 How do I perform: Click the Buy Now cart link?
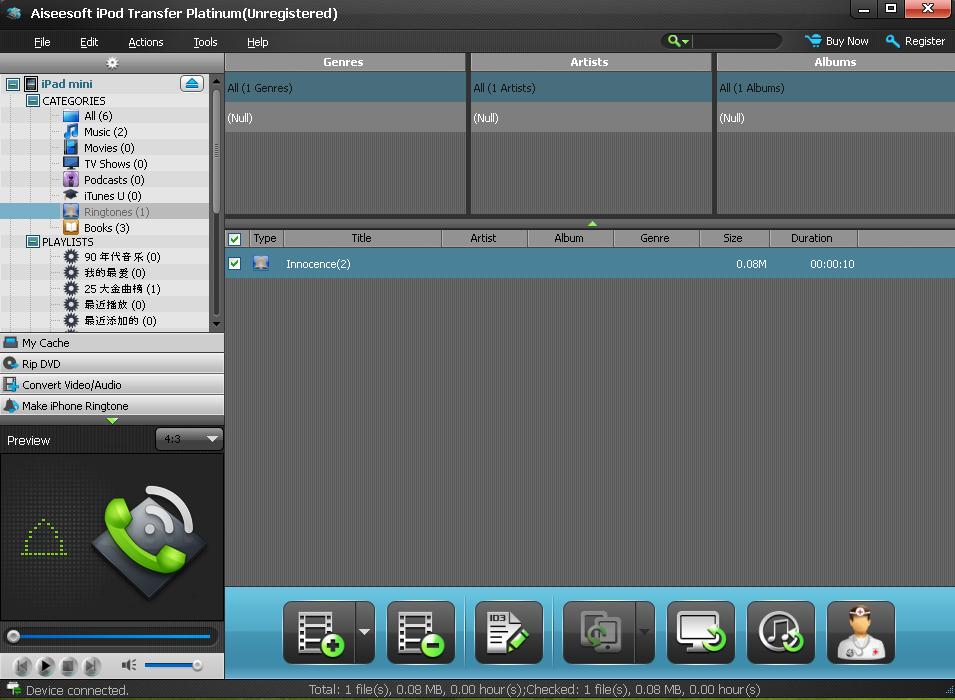point(837,41)
